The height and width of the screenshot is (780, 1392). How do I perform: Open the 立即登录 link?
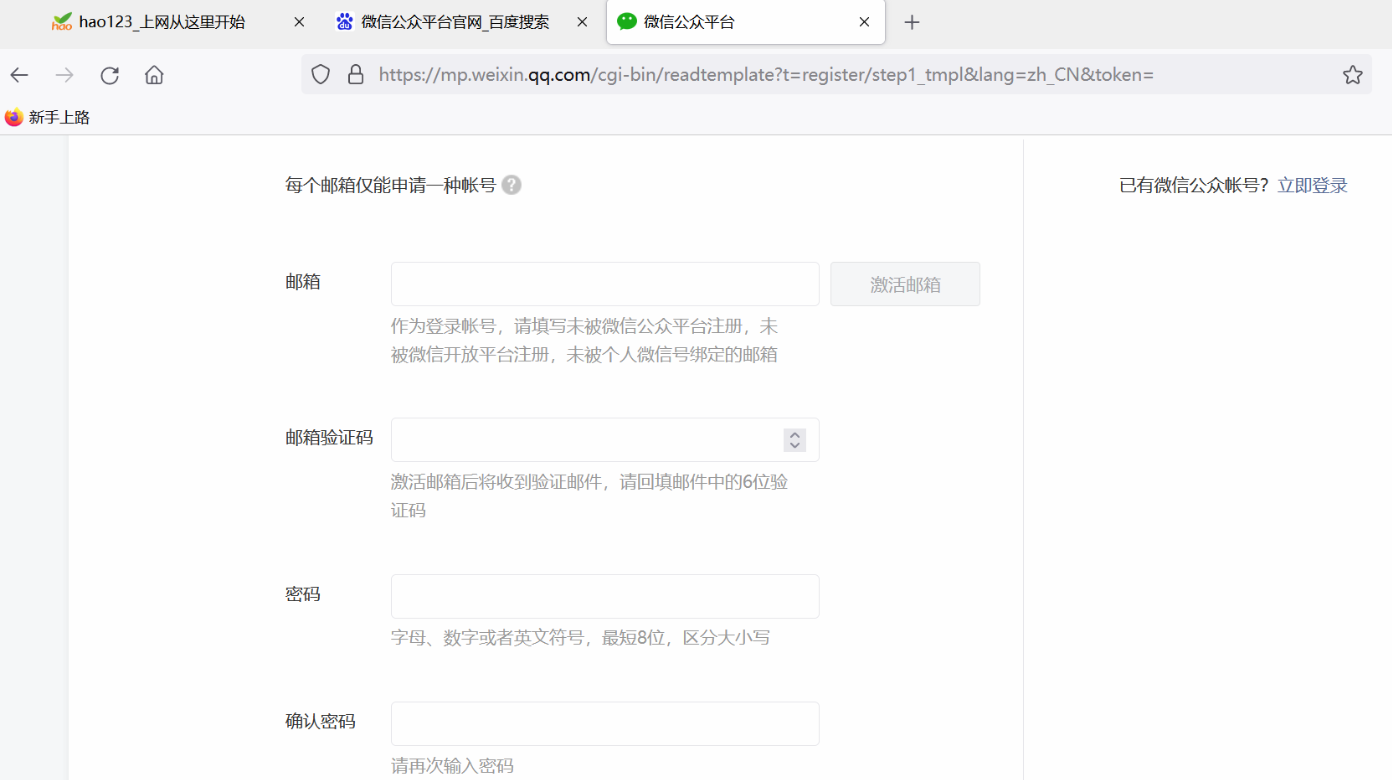1312,185
